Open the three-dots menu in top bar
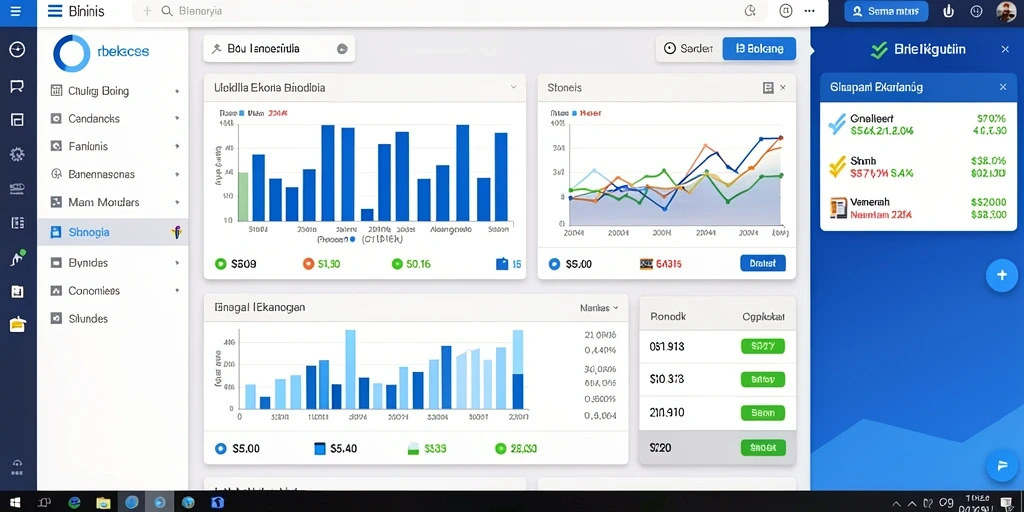 pyautogui.click(x=810, y=11)
